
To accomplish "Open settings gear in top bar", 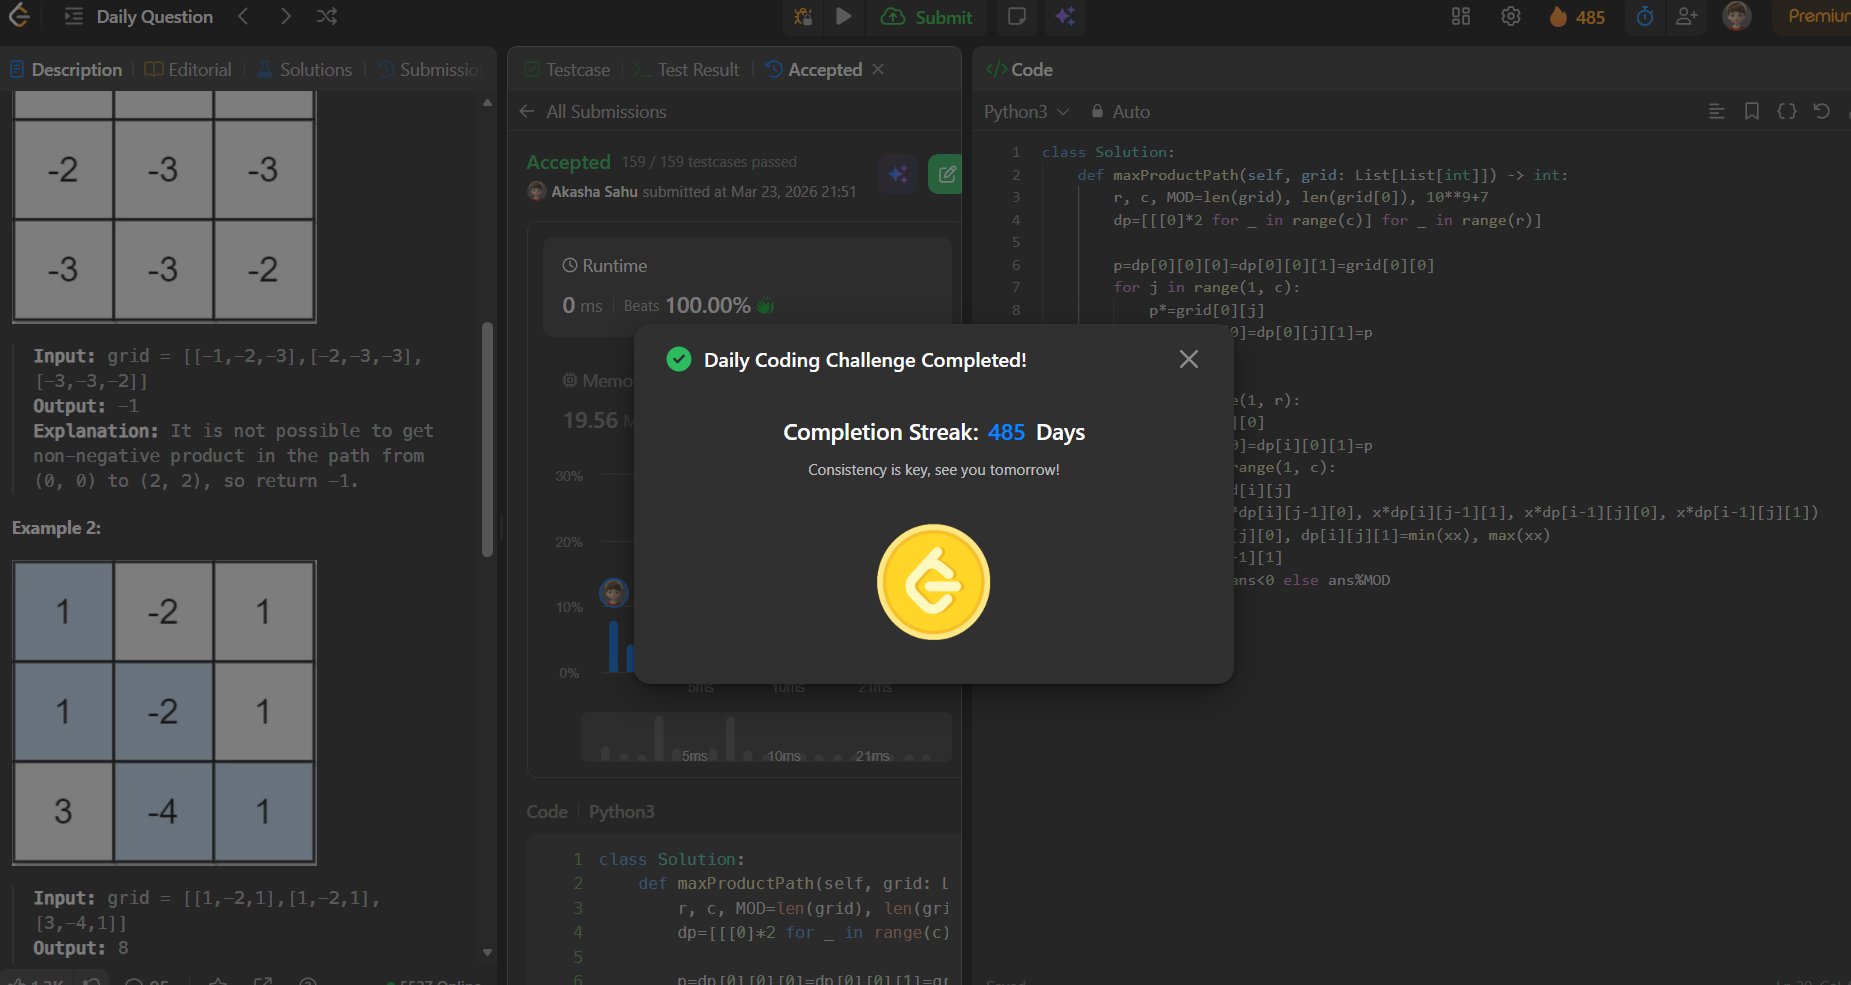I will 1511,17.
